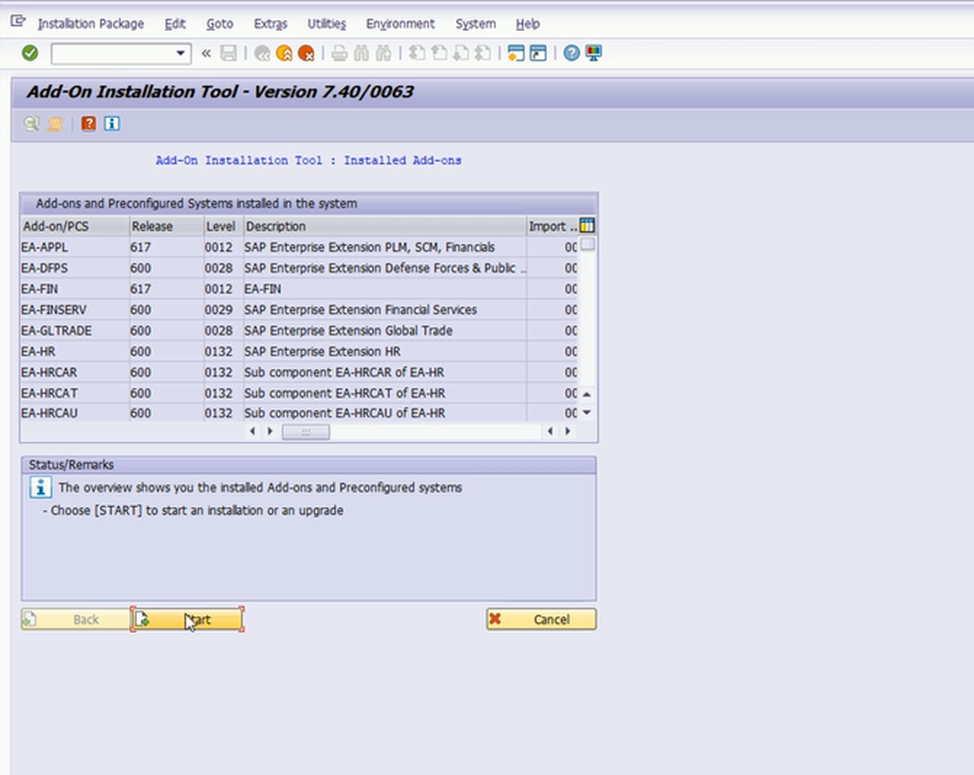Open the Utilities menu
The image size is (974, 775).
pos(326,23)
